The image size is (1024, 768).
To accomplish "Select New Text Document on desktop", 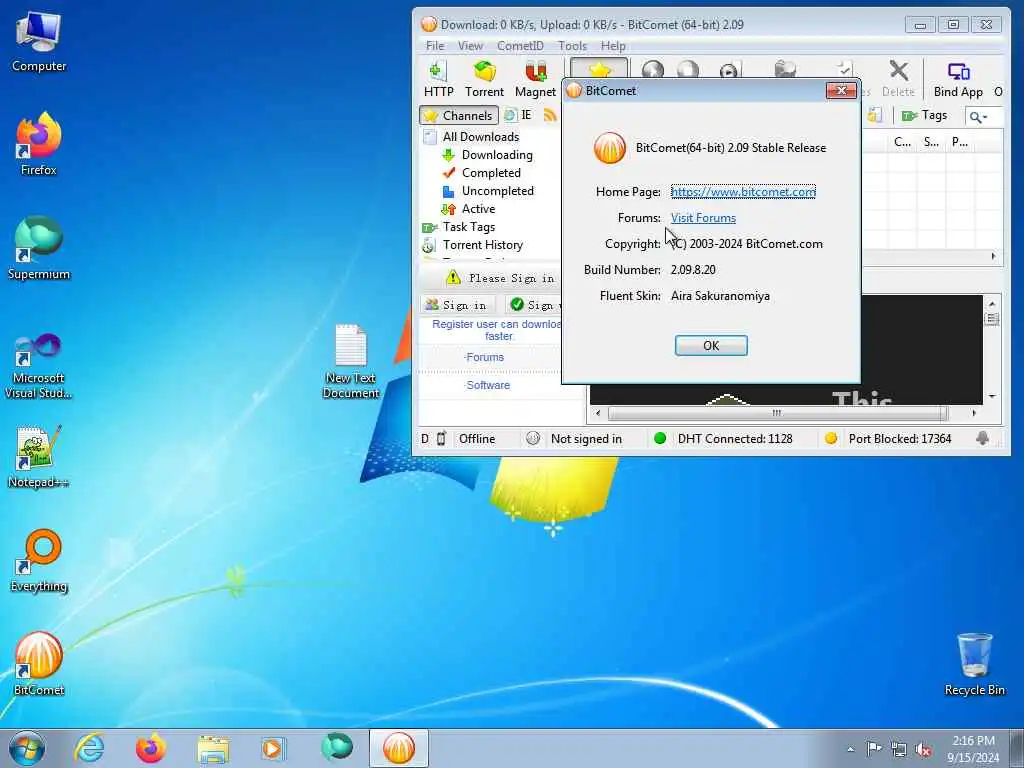I will pos(351,361).
